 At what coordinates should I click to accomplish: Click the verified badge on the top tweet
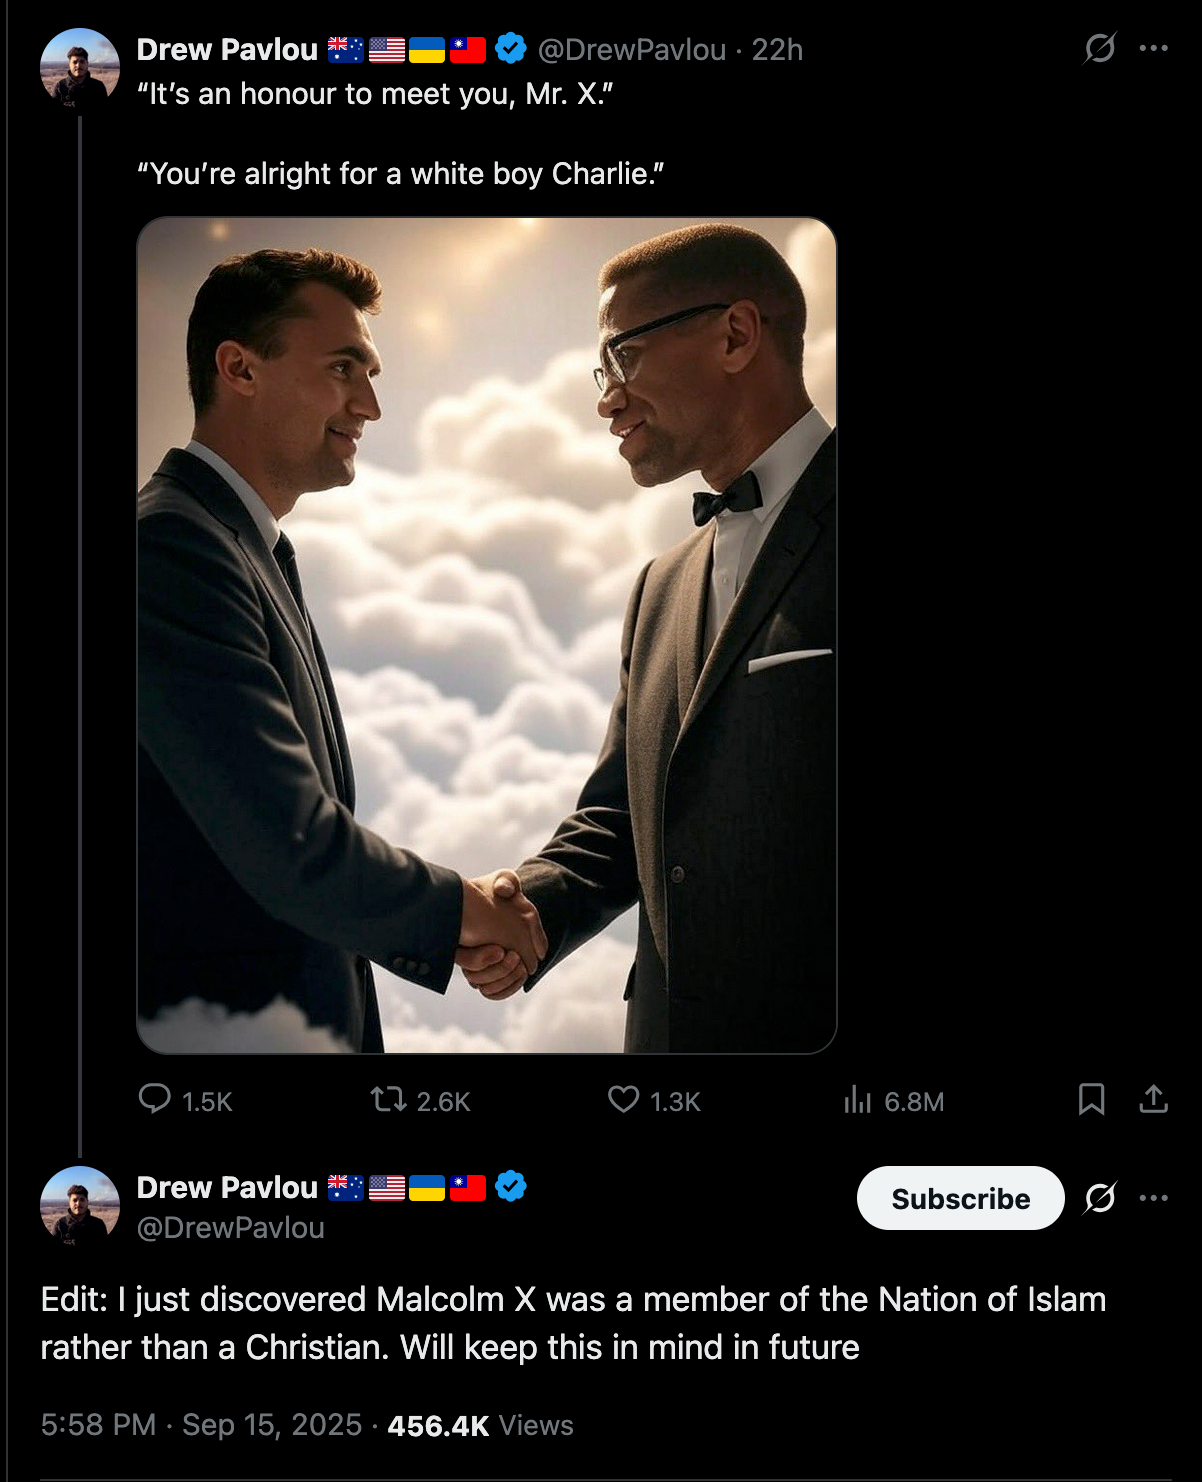pyautogui.click(x=511, y=48)
